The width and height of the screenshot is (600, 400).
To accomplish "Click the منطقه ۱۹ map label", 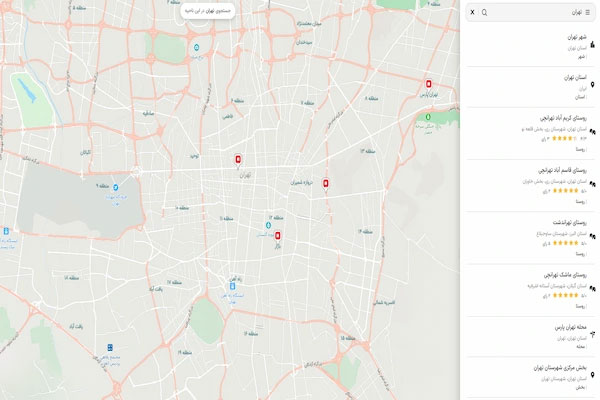I will point(184,352).
